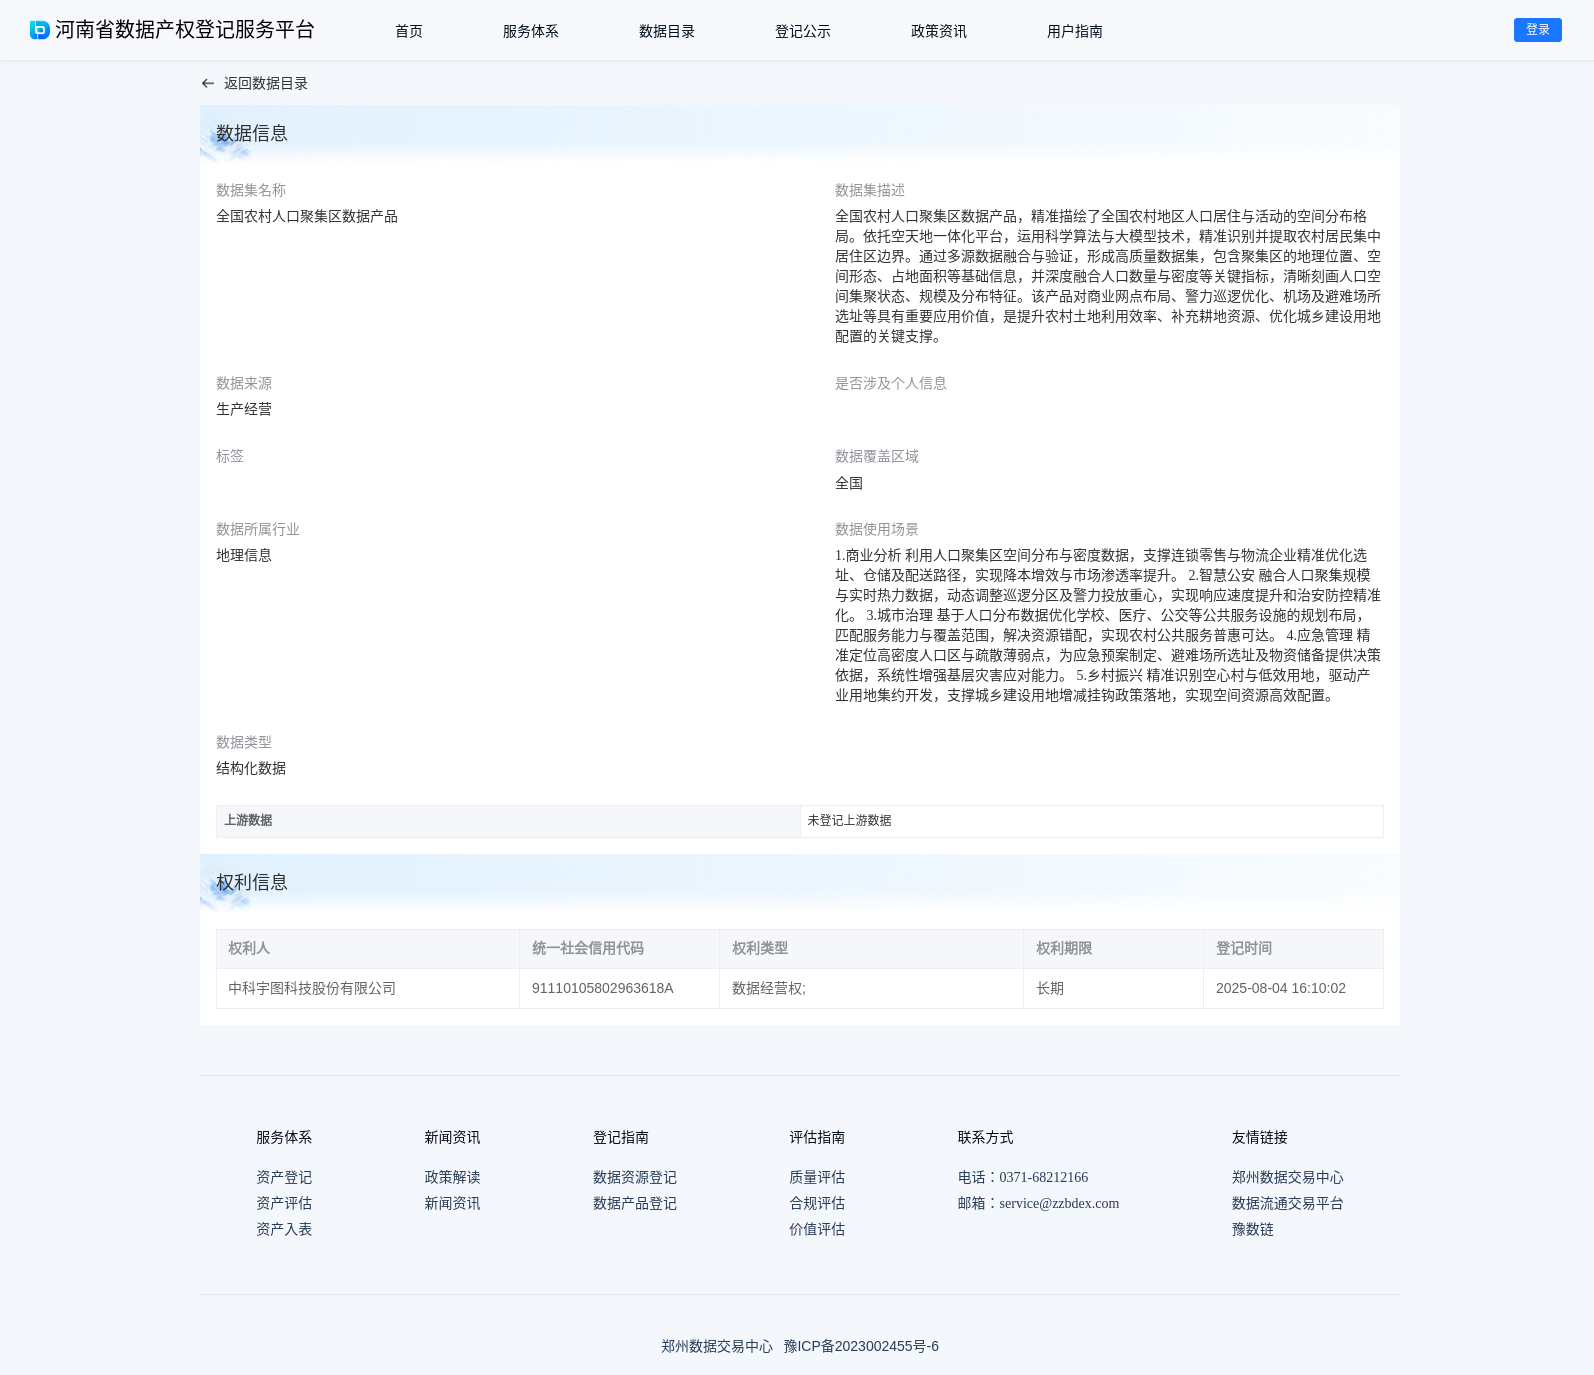Click the 友情链接 footer heading
This screenshot has height=1375, width=1594.
(1260, 1137)
